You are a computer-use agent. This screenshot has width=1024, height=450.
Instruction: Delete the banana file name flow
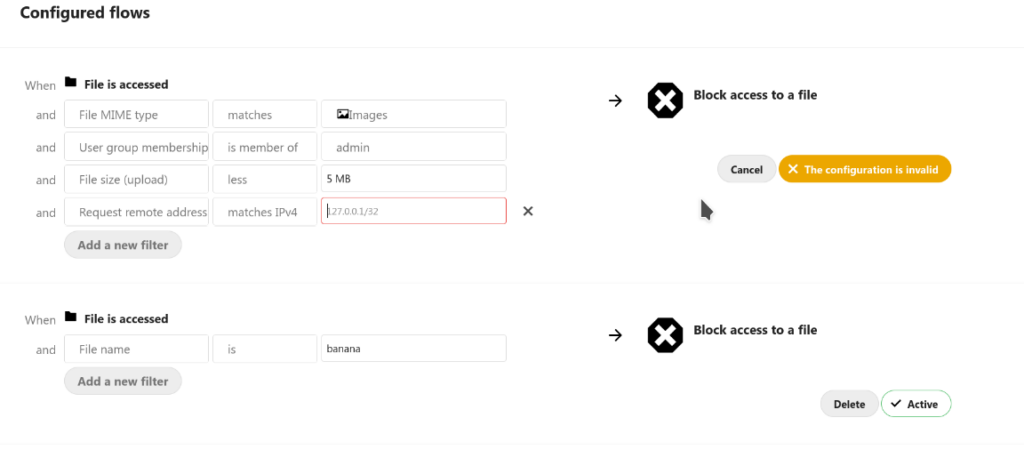coord(849,404)
